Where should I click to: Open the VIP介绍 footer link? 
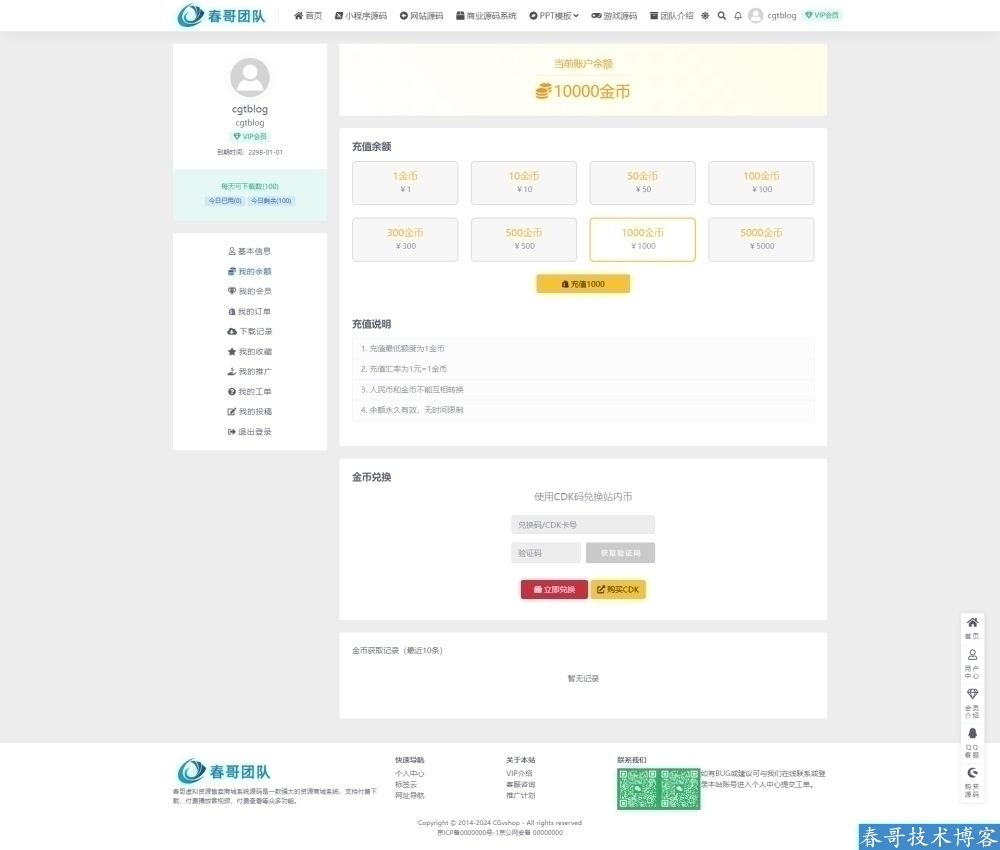519,773
